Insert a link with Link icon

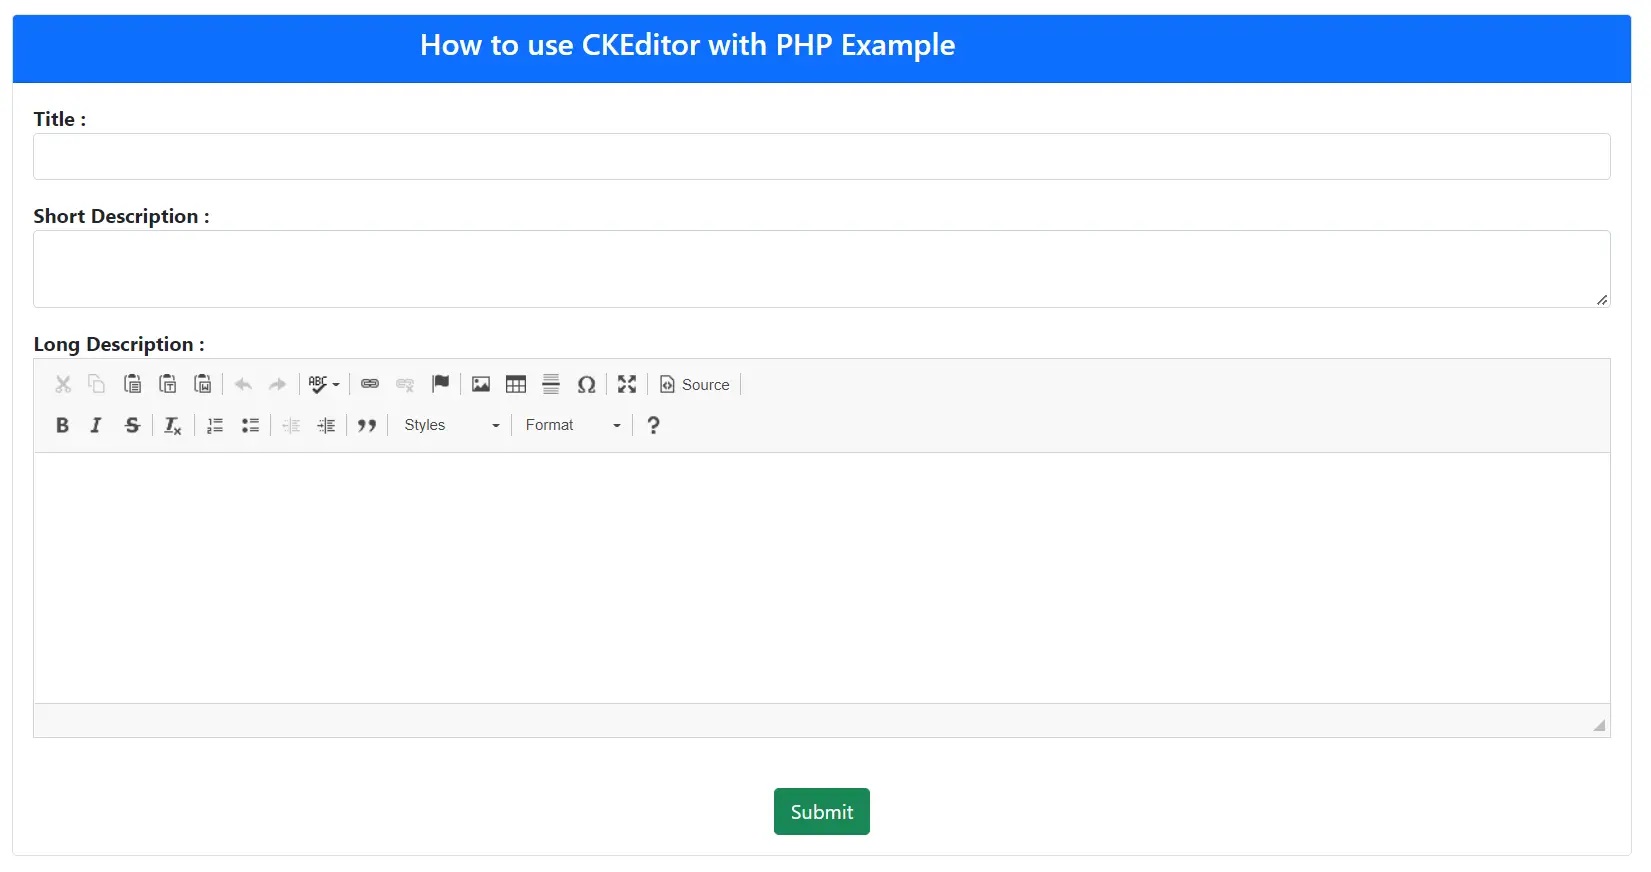[x=370, y=384]
